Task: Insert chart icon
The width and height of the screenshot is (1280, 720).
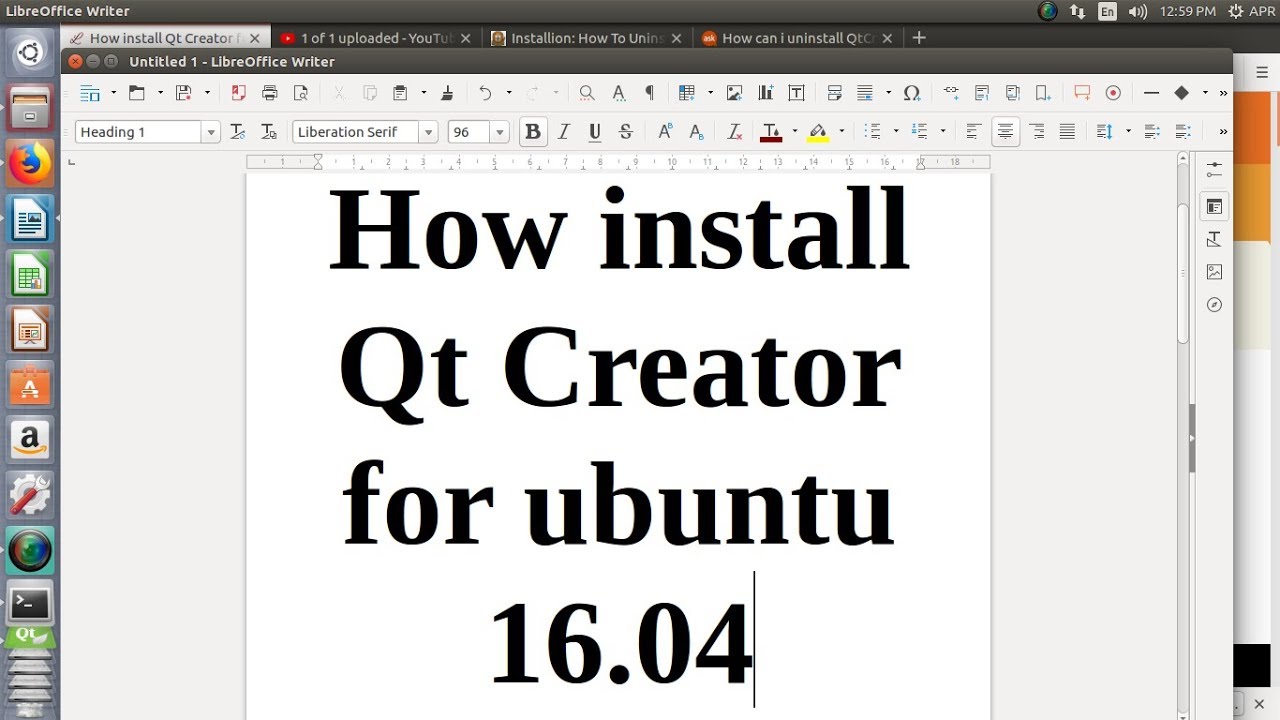Action: coord(765,93)
